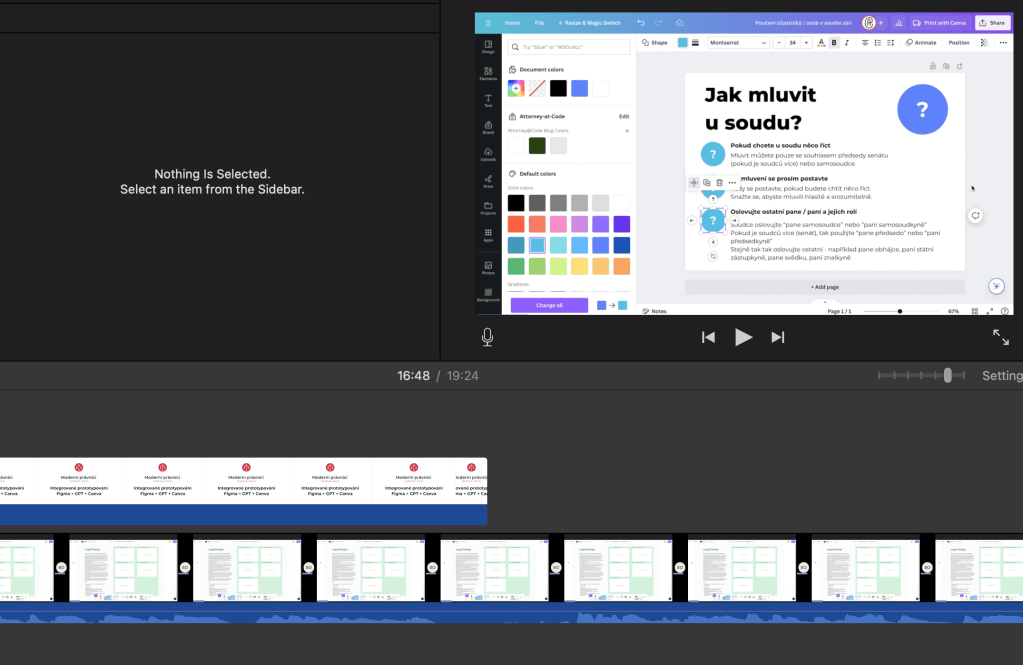Expand the Montserrat font dropdown

pyautogui.click(x=738, y=43)
